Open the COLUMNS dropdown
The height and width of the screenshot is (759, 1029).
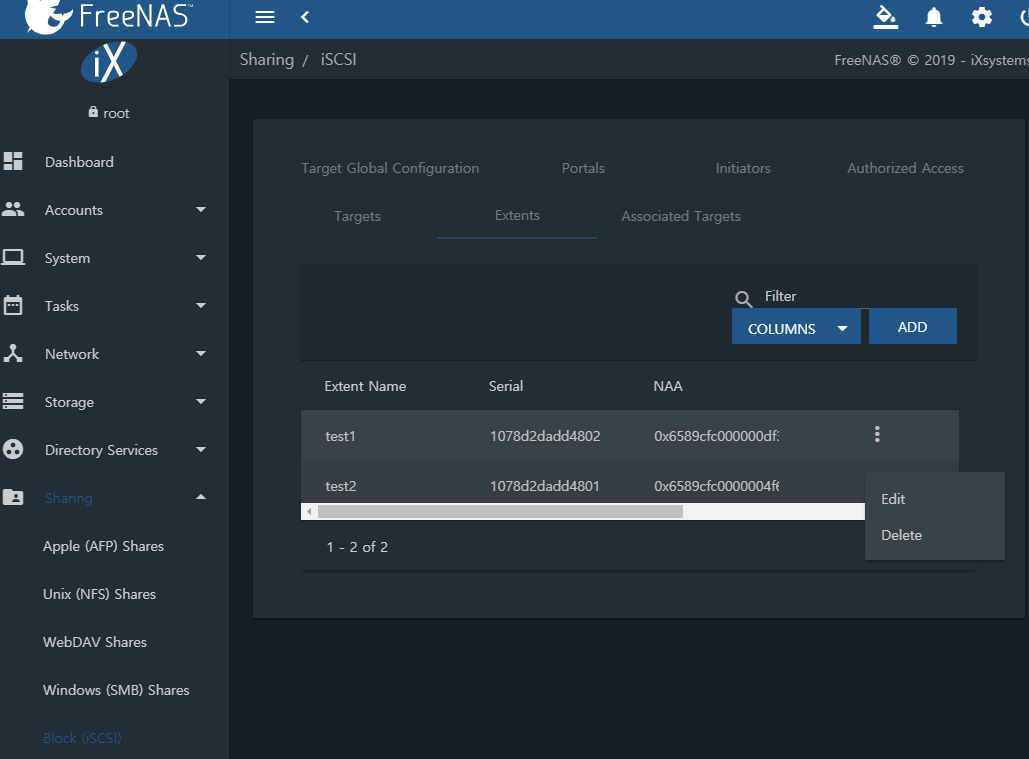(796, 327)
